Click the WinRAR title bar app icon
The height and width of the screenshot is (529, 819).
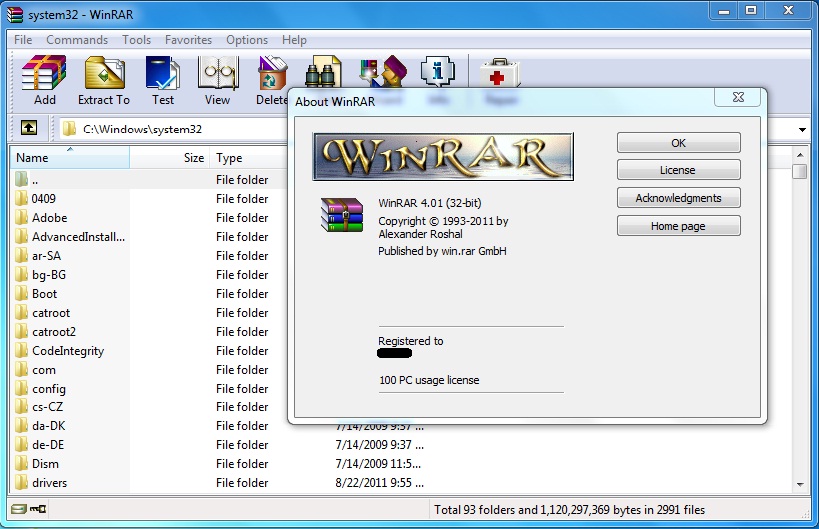point(15,14)
